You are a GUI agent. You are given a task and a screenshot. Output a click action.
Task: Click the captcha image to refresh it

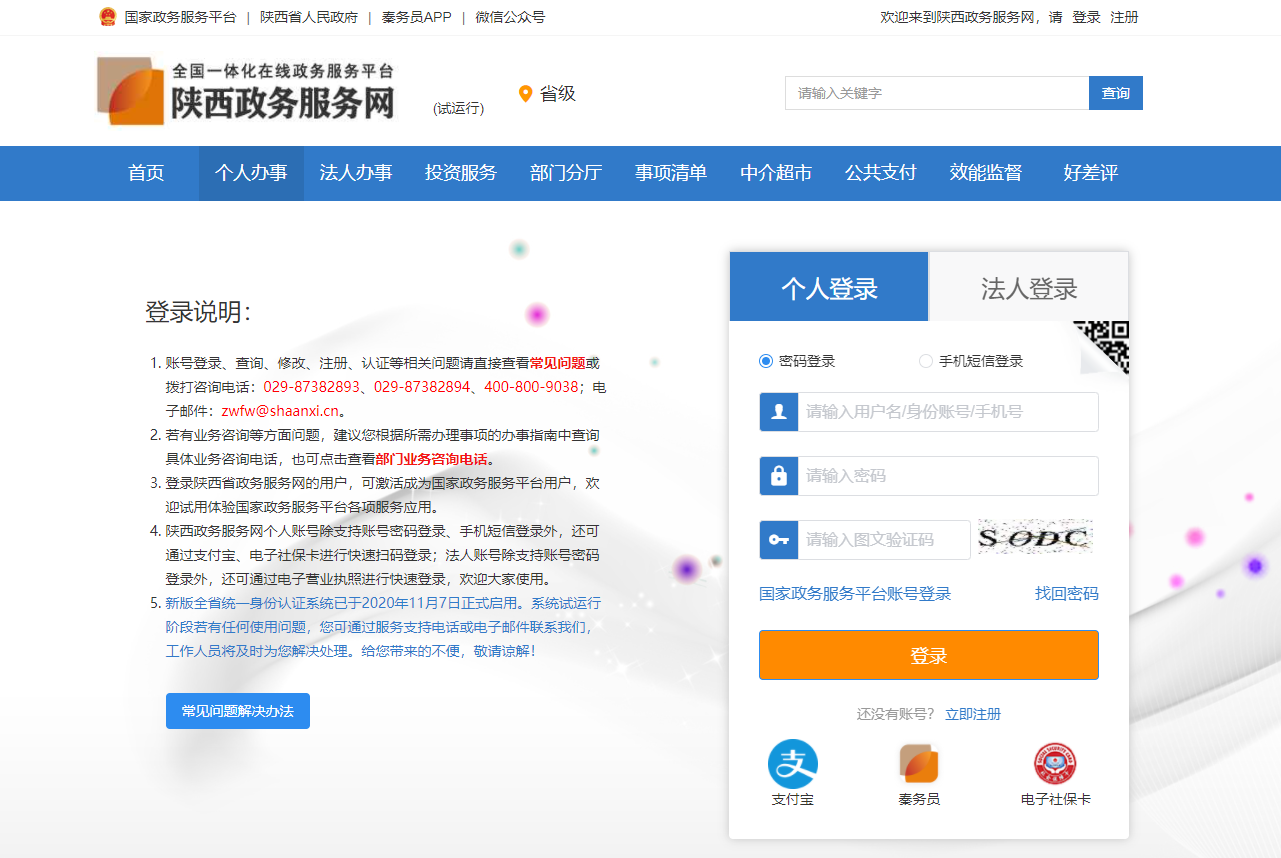(x=1034, y=538)
